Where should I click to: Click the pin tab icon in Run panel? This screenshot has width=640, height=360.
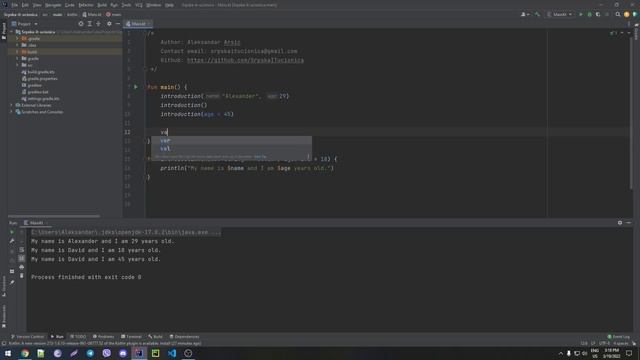click(x=12, y=282)
